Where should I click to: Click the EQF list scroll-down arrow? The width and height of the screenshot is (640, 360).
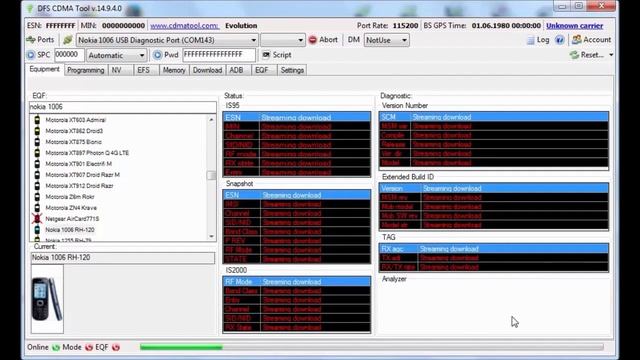[x=211, y=236]
